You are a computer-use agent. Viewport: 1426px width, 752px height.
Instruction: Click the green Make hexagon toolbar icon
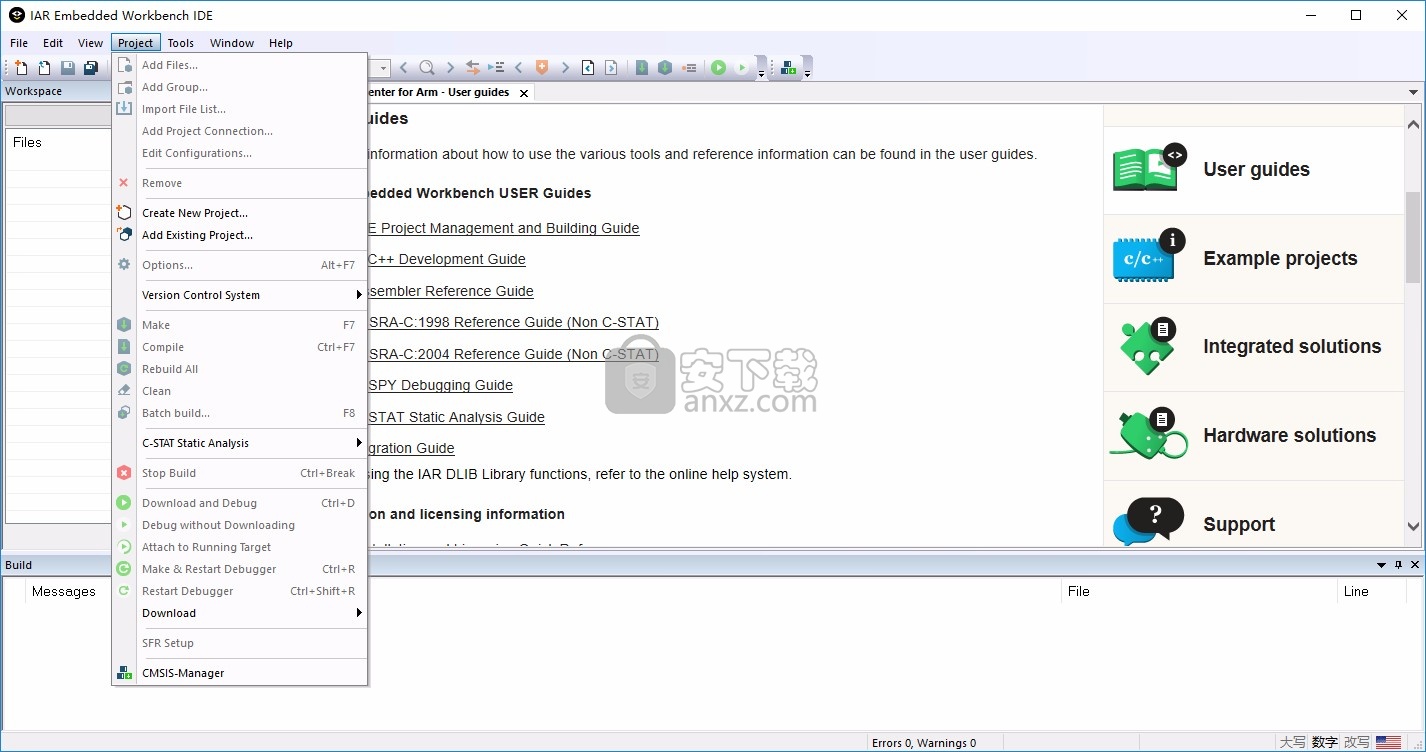665,68
